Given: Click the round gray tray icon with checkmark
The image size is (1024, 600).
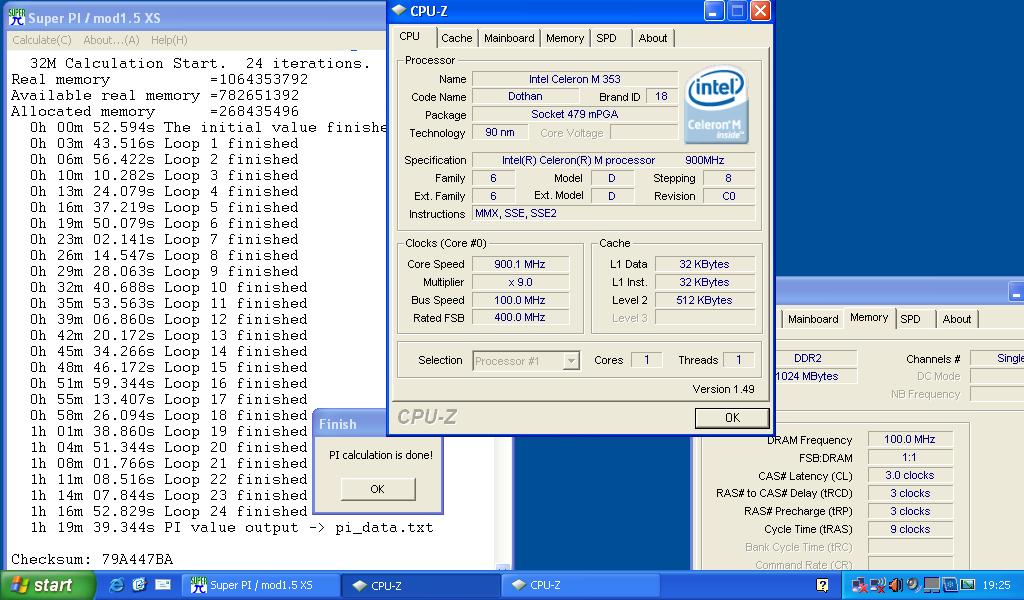Looking at the screenshot, I should tap(912, 585).
